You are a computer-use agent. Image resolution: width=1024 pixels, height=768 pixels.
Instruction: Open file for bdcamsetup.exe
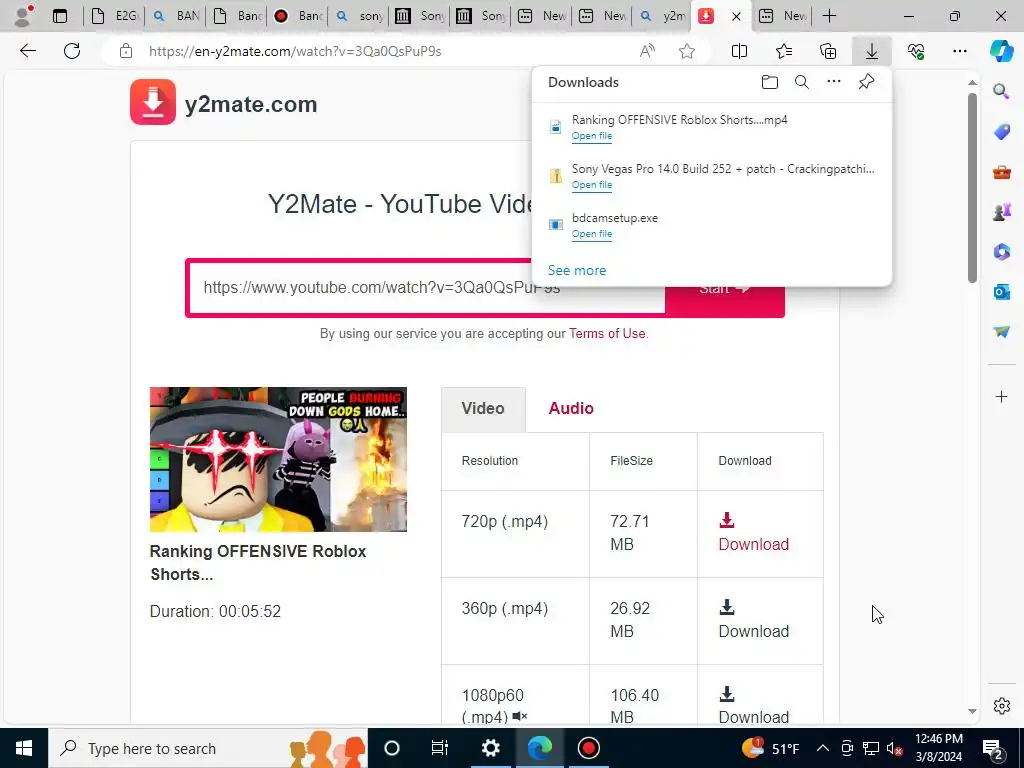tap(592, 234)
